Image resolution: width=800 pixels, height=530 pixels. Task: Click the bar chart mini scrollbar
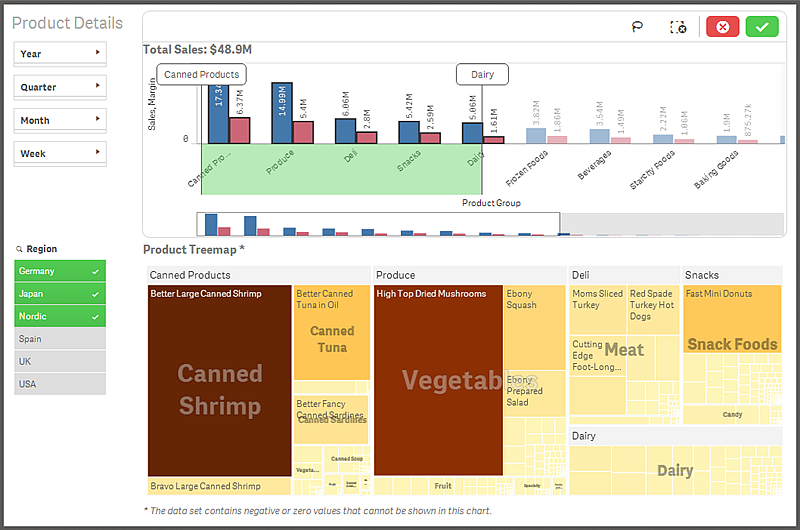(380, 225)
